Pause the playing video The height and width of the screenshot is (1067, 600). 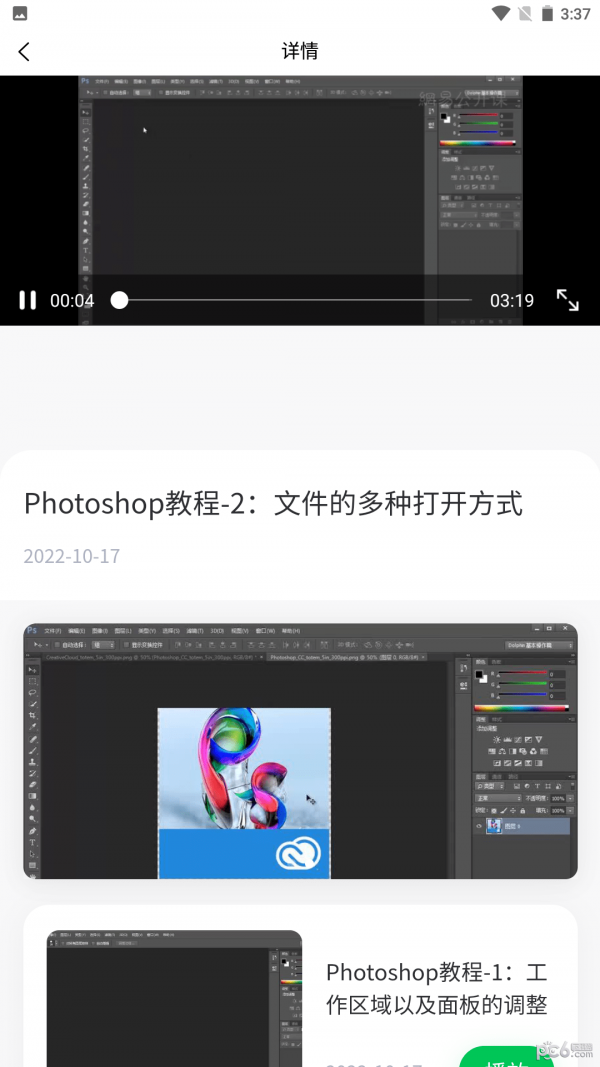[x=27, y=300]
